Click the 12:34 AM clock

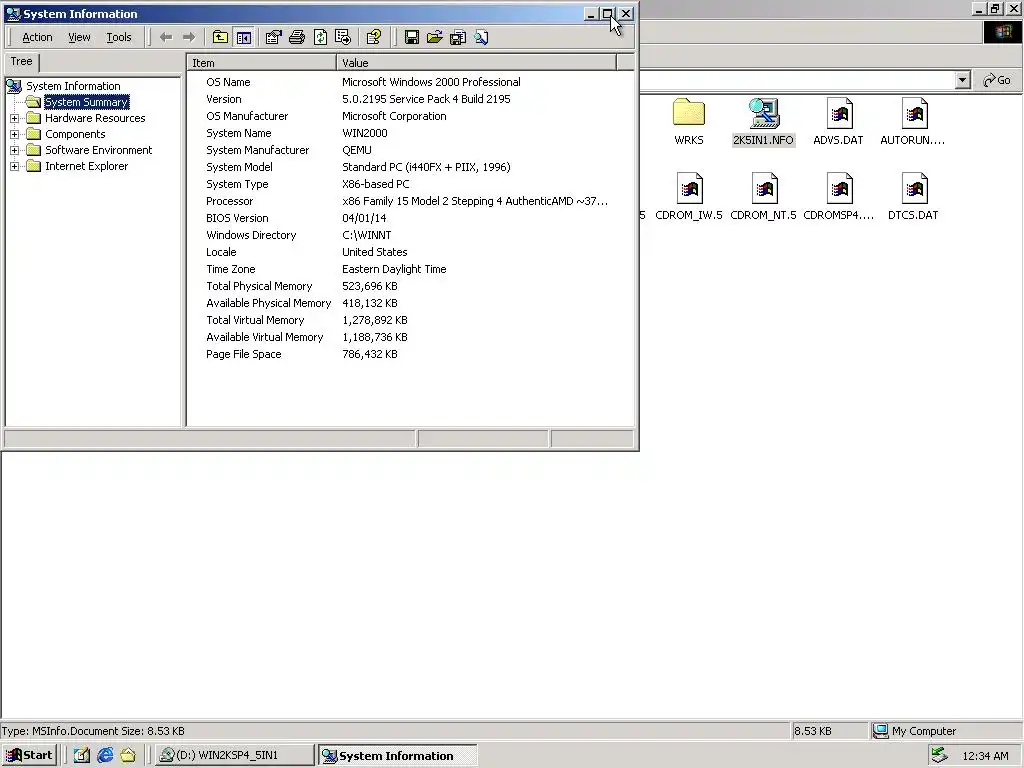[985, 756]
